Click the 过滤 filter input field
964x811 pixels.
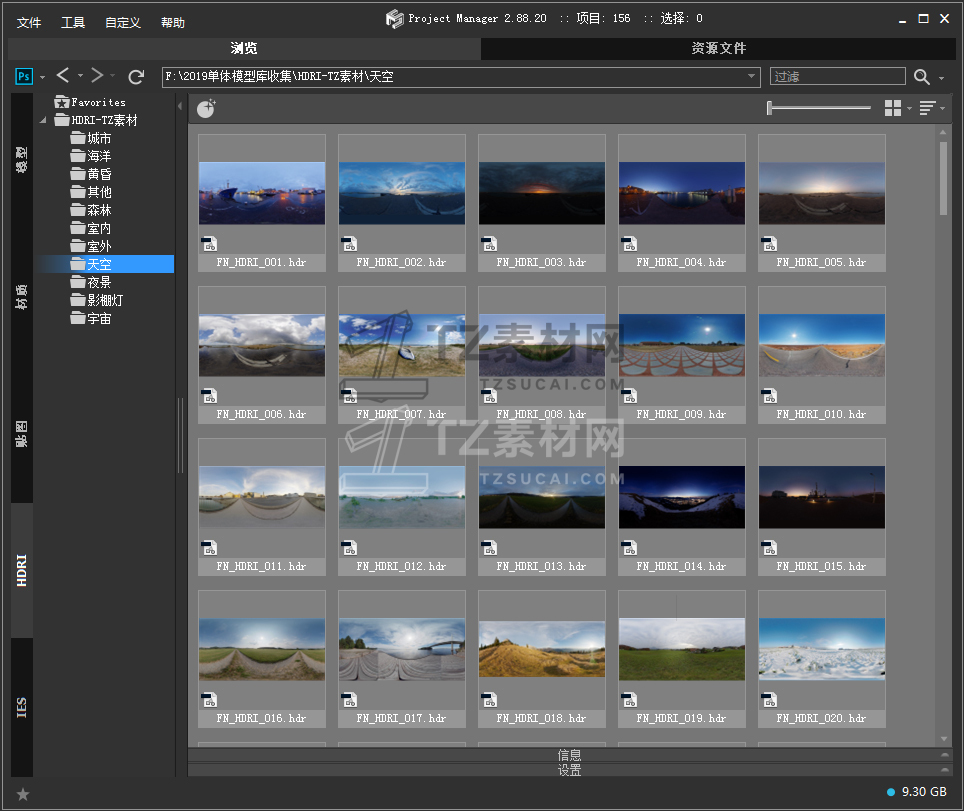pos(837,76)
